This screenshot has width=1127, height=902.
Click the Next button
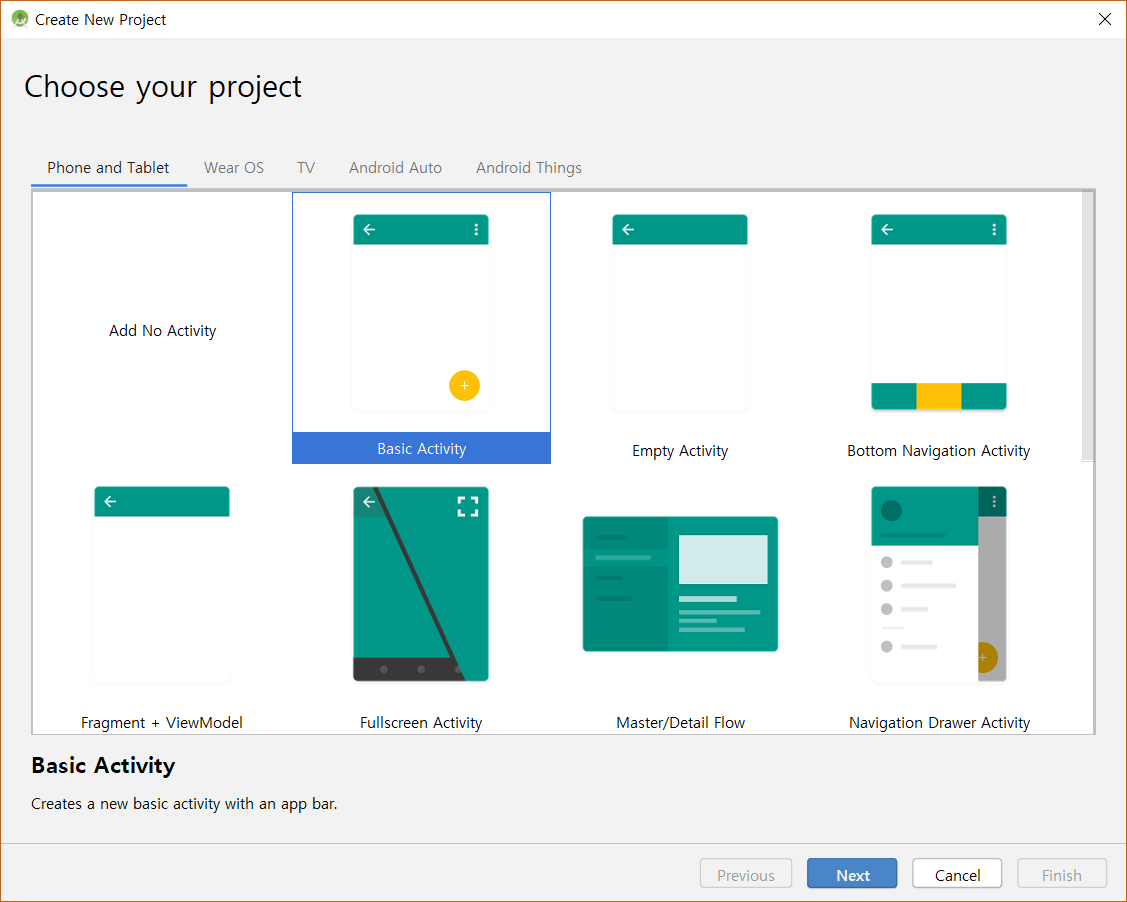click(x=852, y=875)
